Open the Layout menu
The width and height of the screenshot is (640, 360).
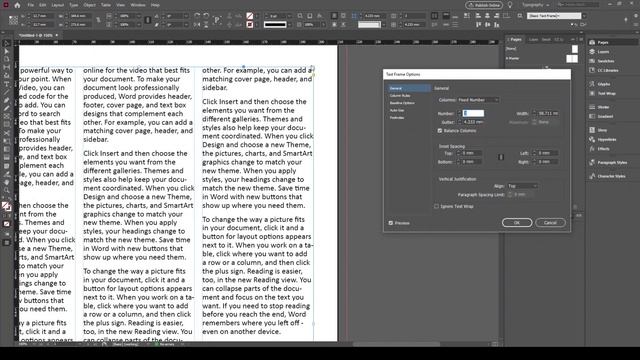[58, 5]
